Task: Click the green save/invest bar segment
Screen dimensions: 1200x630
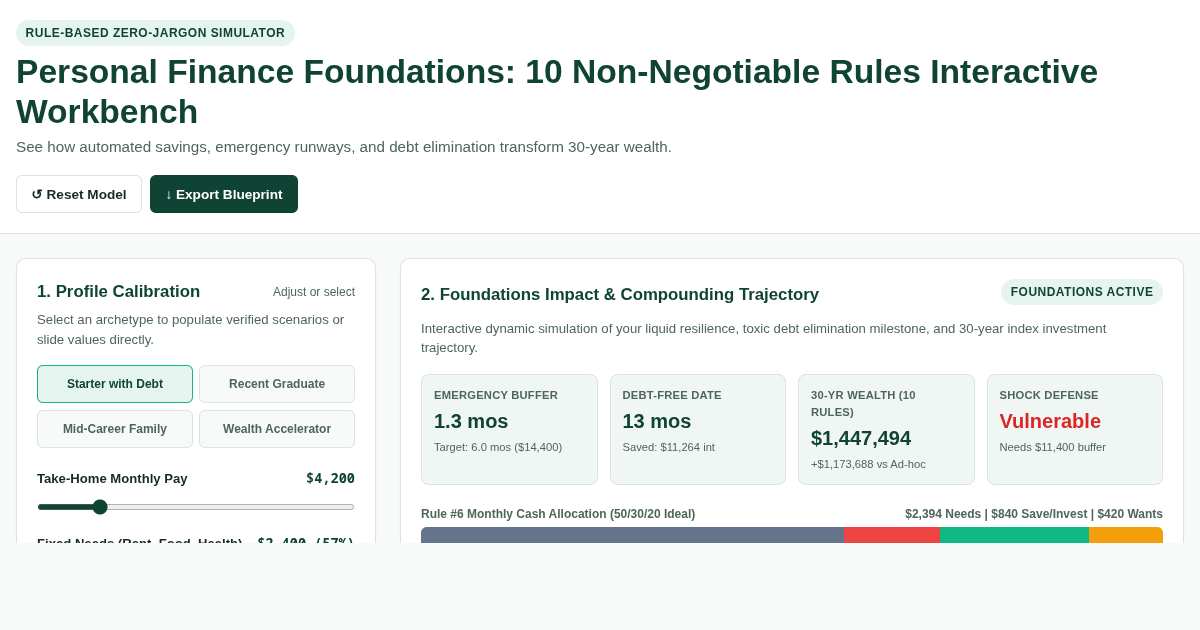Action: (x=1014, y=535)
